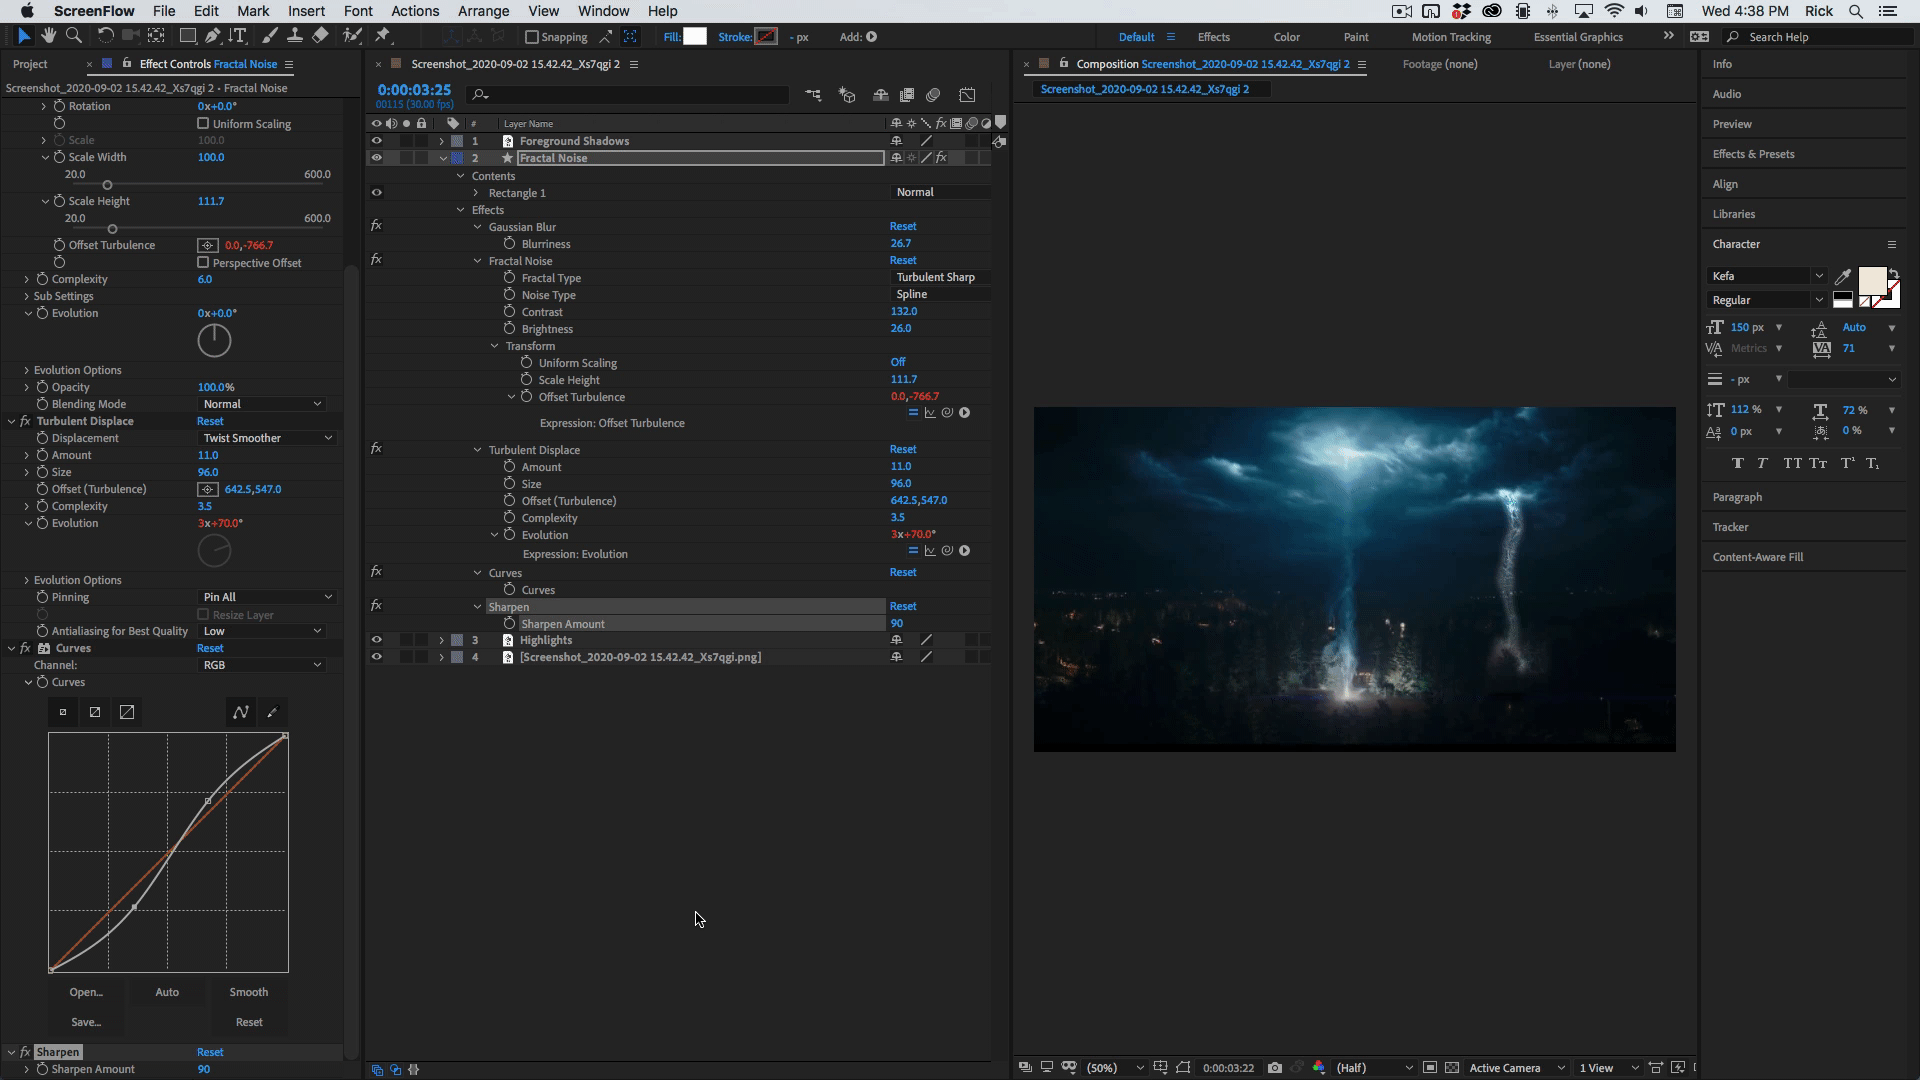The image size is (1920, 1080).
Task: Reset the Turbulent Displace effect in timeline
Action: (x=902, y=449)
